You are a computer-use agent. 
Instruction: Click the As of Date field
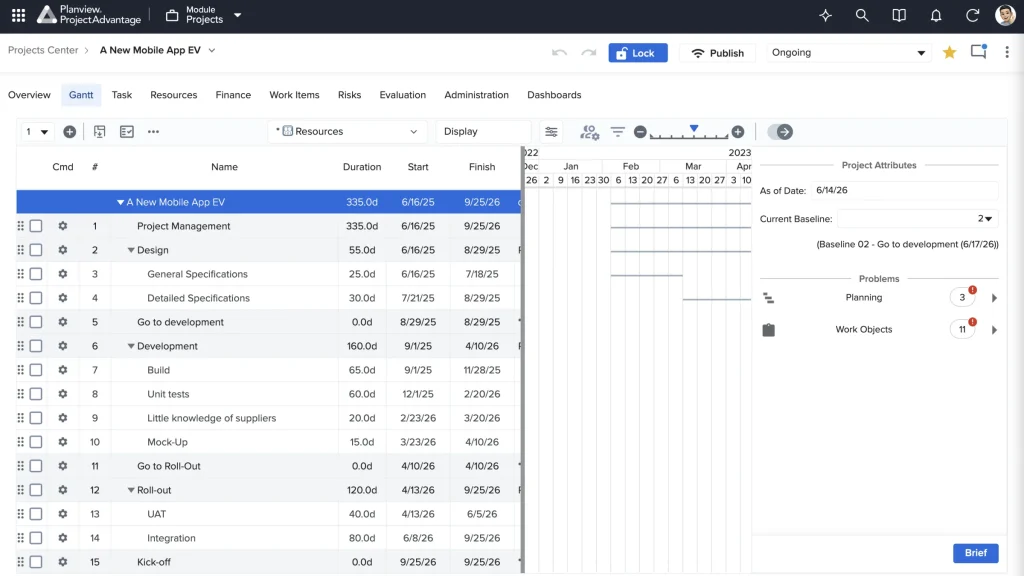pos(905,191)
